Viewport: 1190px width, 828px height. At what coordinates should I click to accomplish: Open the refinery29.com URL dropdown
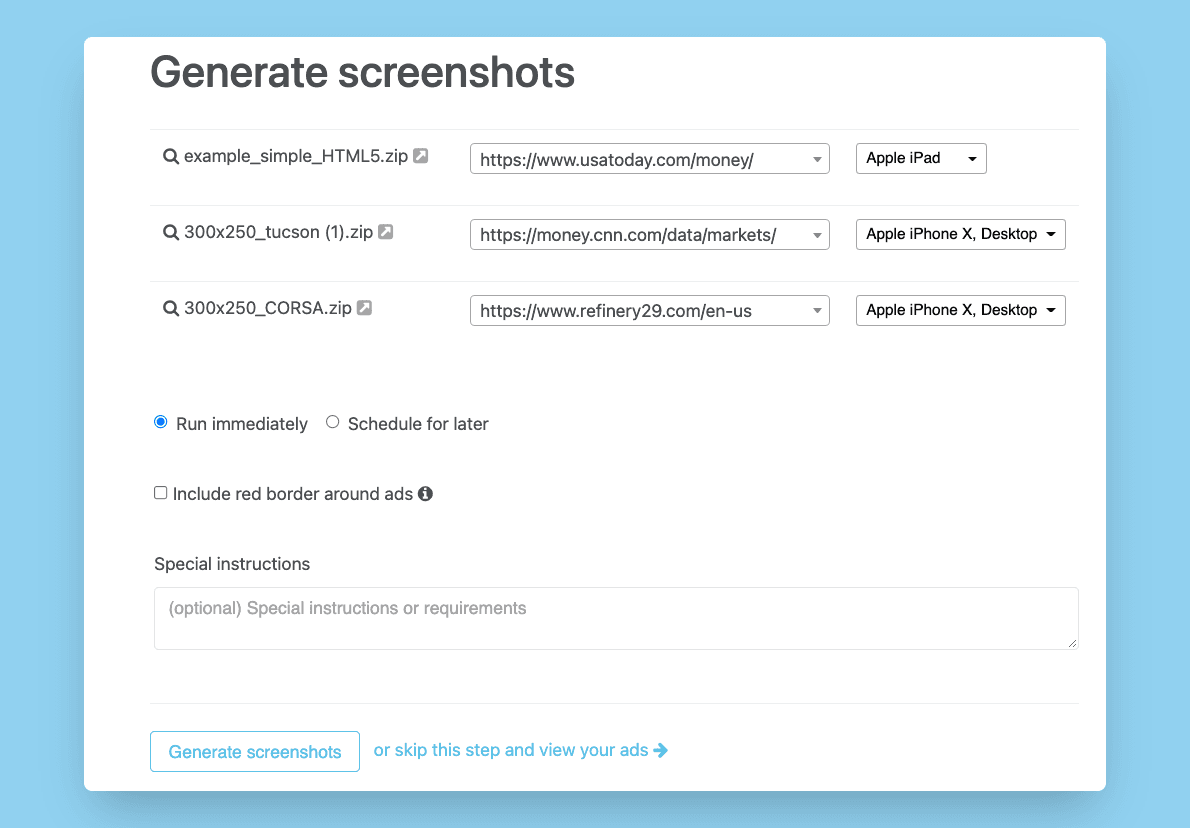pos(650,310)
